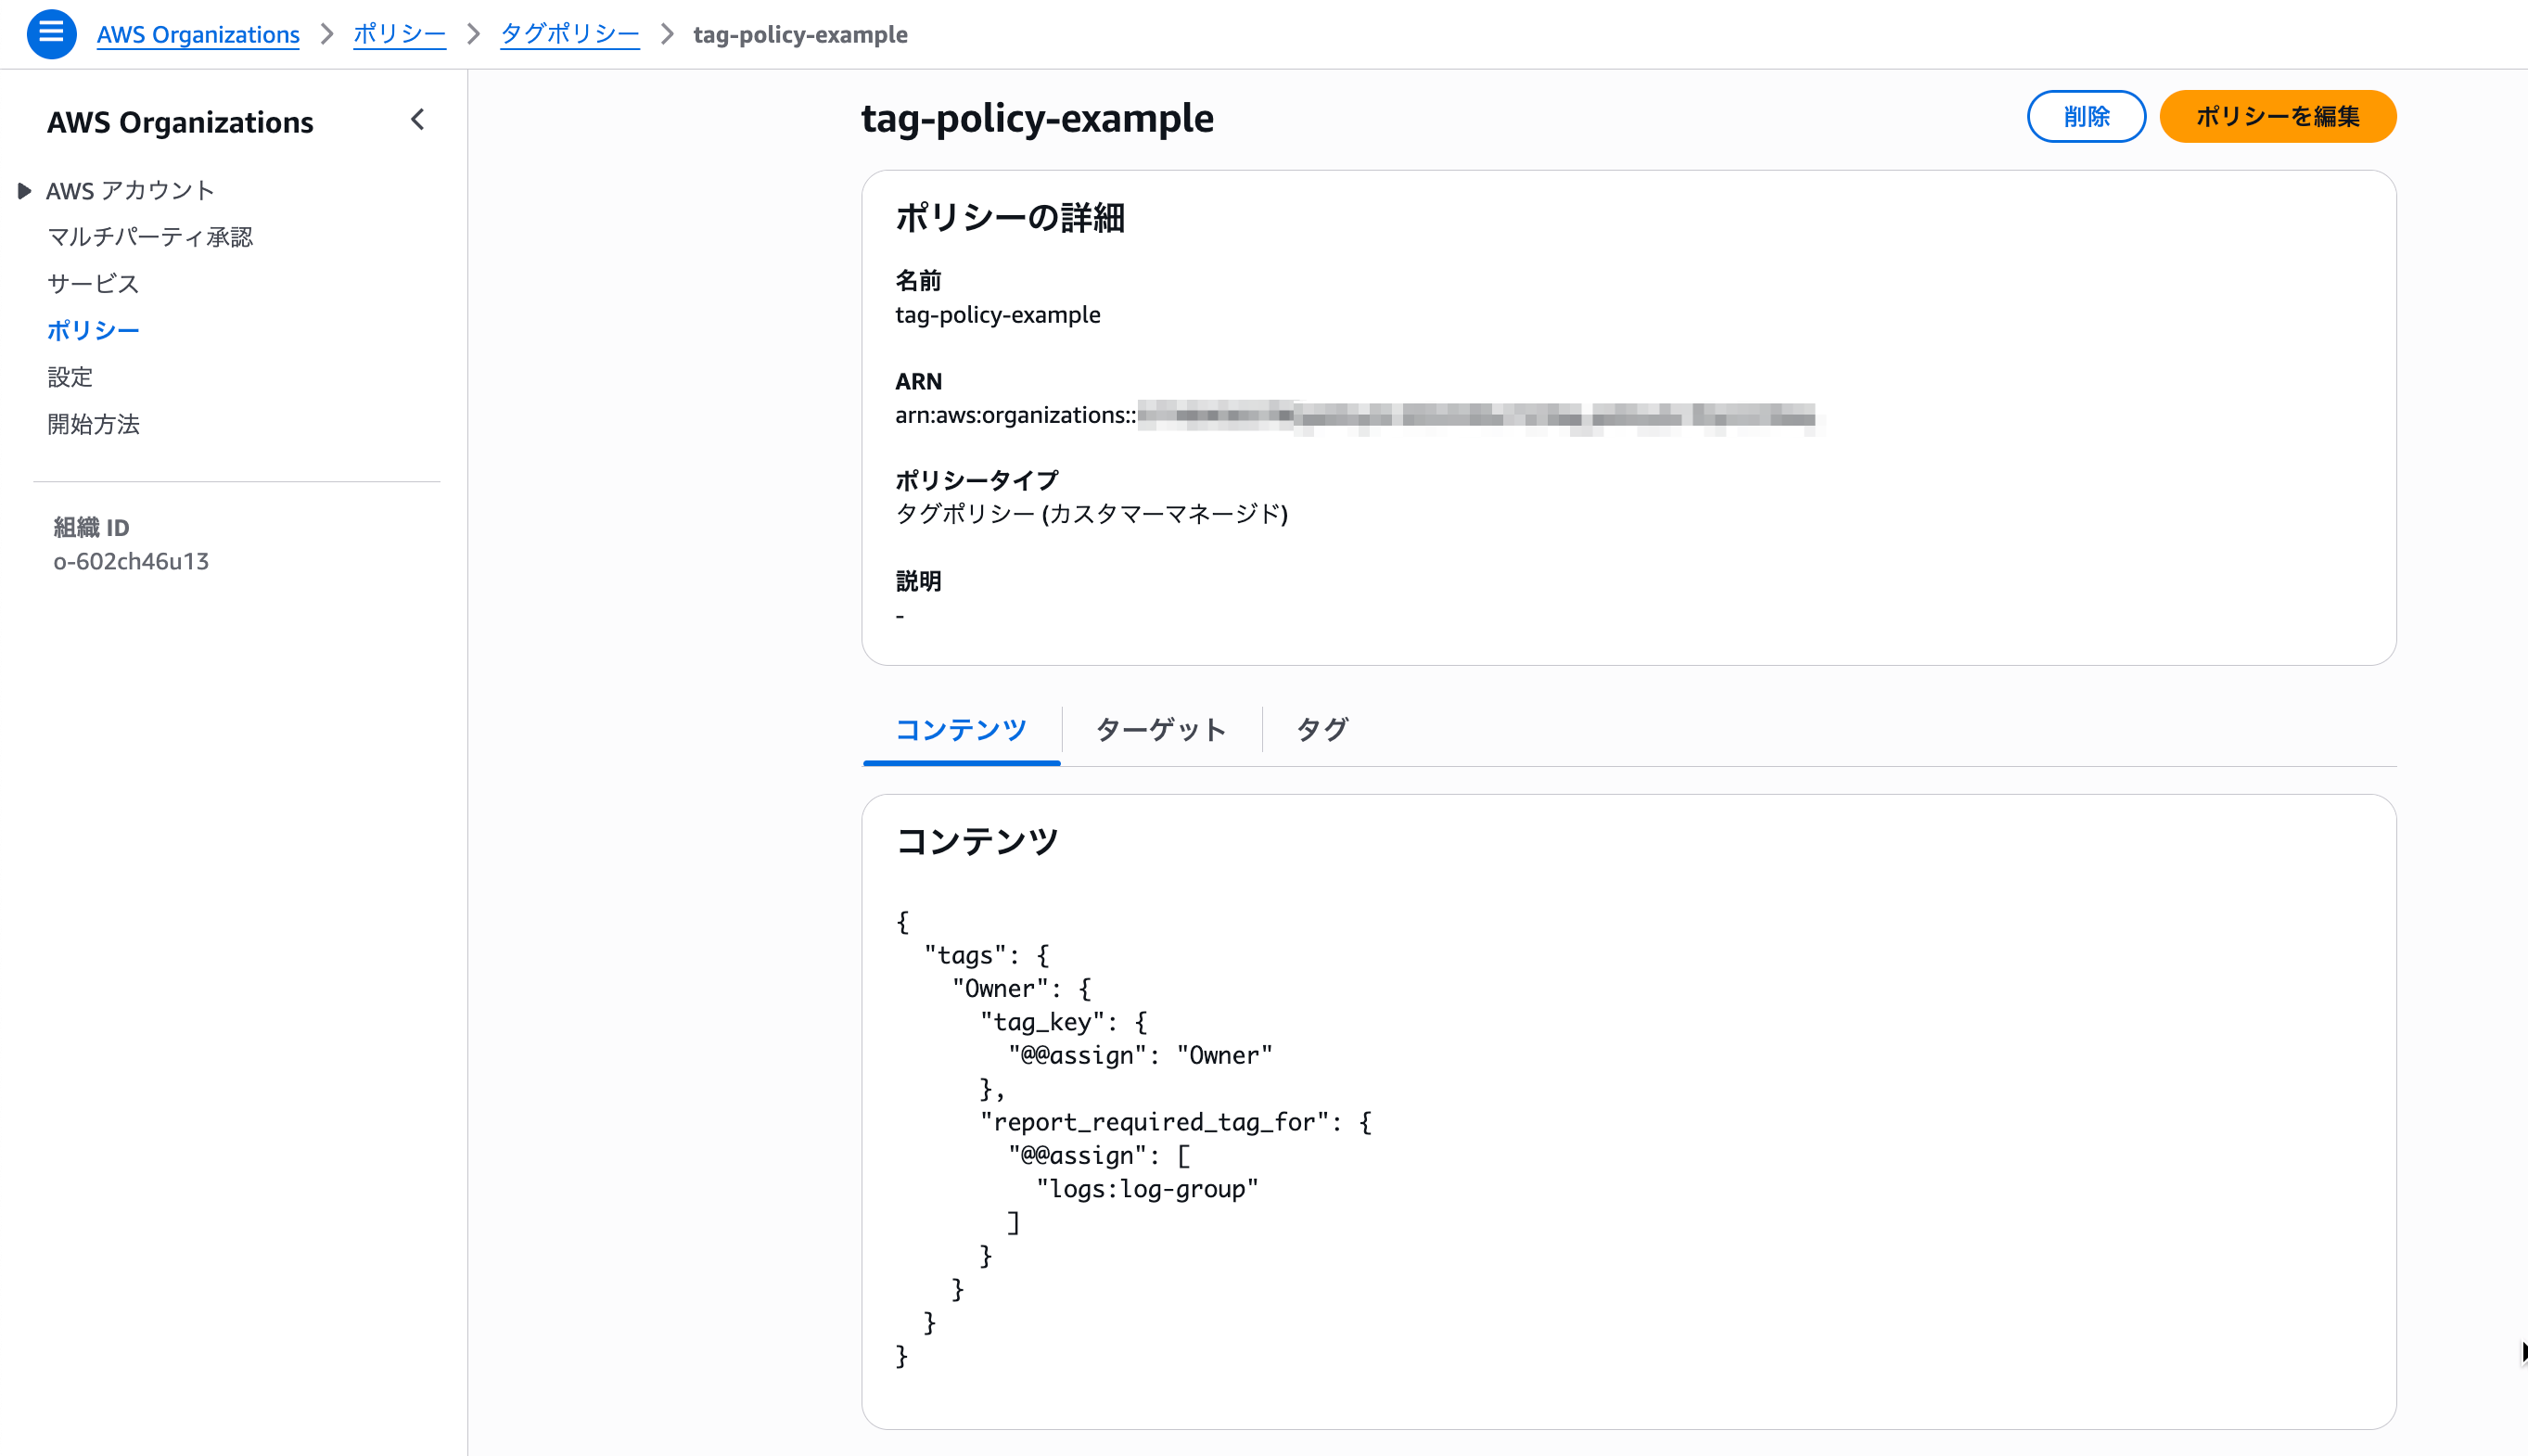
Task: Switch to the ターゲット tab
Action: tap(1161, 730)
